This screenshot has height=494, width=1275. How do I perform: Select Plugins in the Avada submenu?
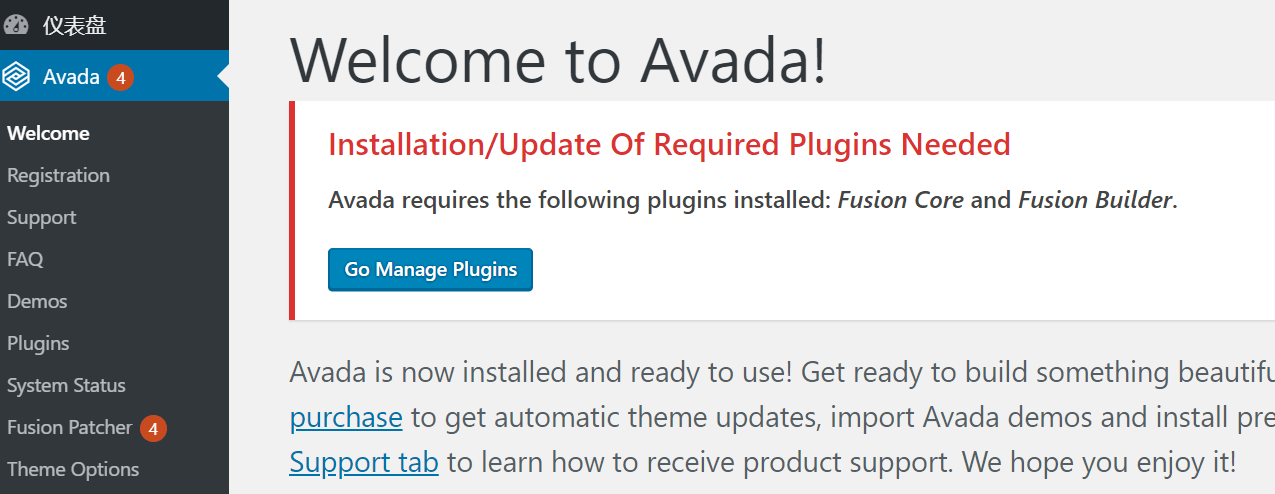[x=38, y=344]
